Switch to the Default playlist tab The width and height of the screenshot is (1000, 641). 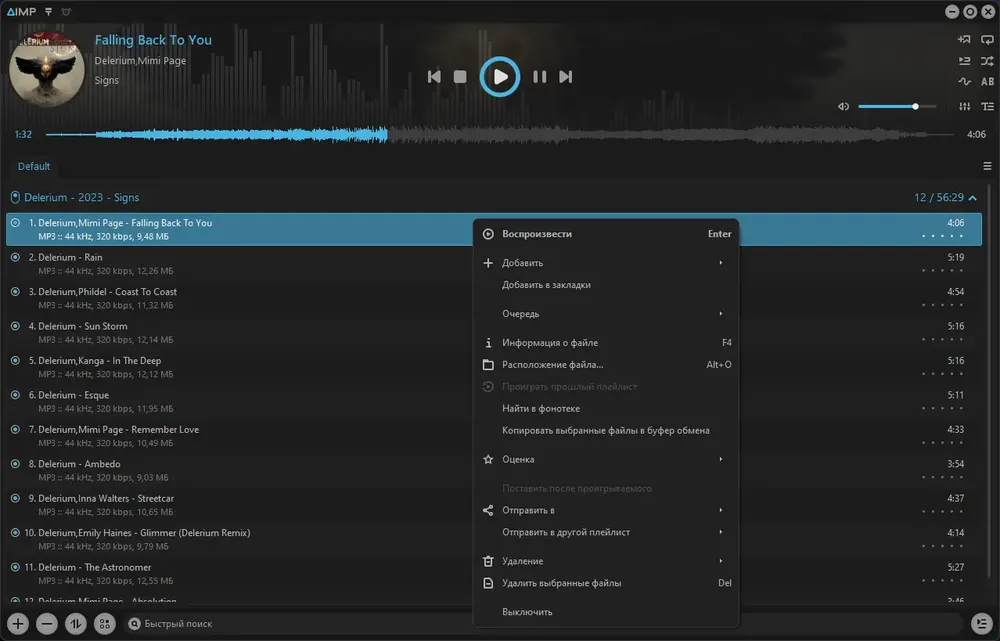tap(34, 166)
